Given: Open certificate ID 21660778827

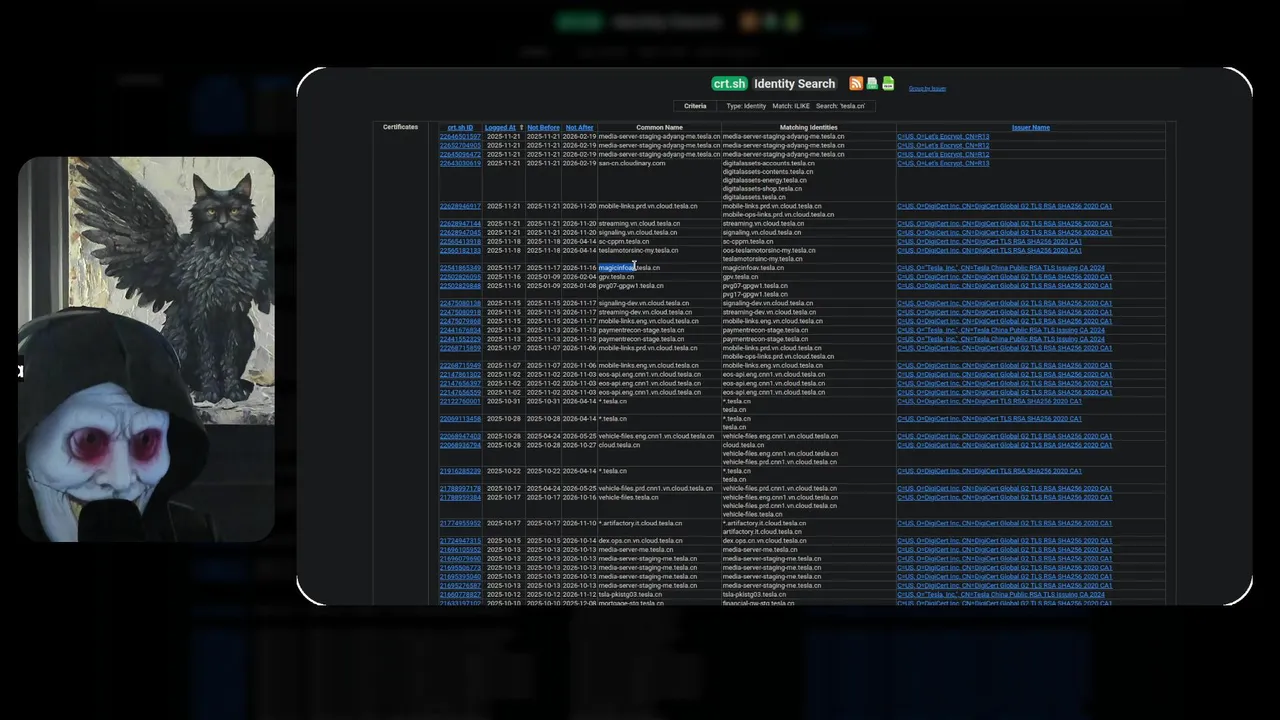Looking at the screenshot, I should [460, 595].
